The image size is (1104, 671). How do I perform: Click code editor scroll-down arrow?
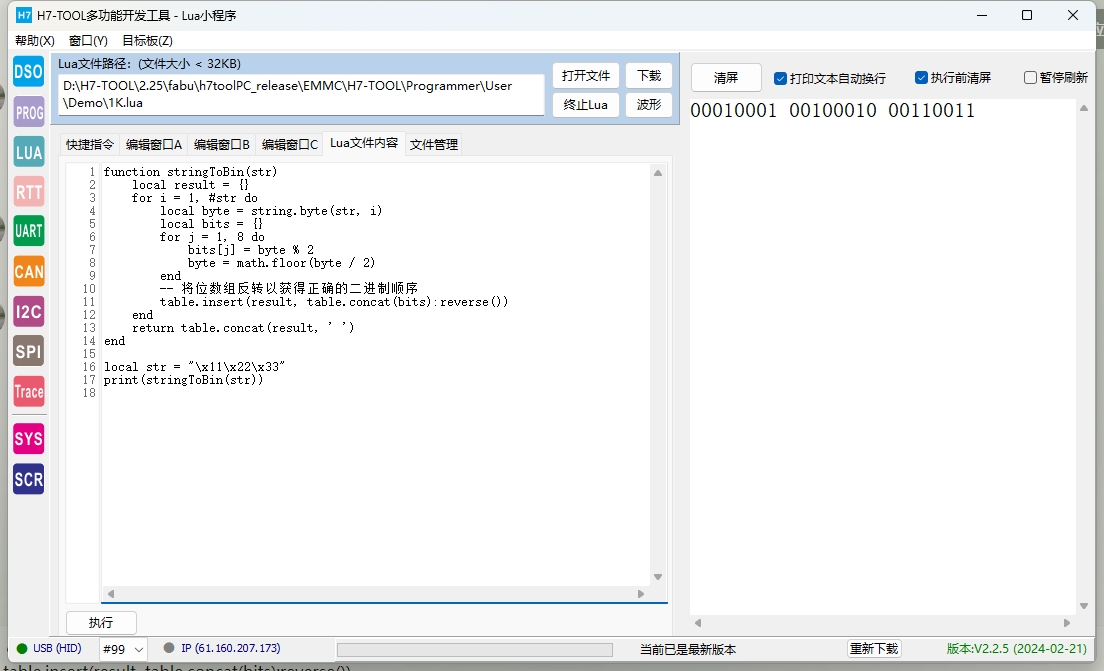click(658, 577)
